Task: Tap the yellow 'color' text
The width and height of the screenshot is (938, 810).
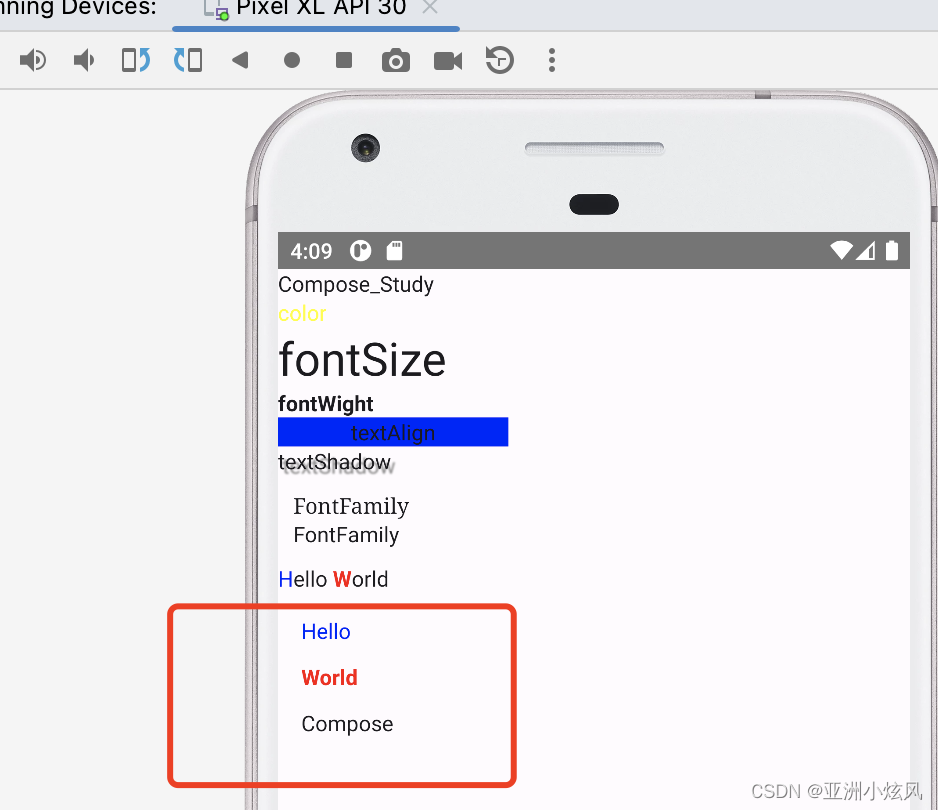Action: 302,313
